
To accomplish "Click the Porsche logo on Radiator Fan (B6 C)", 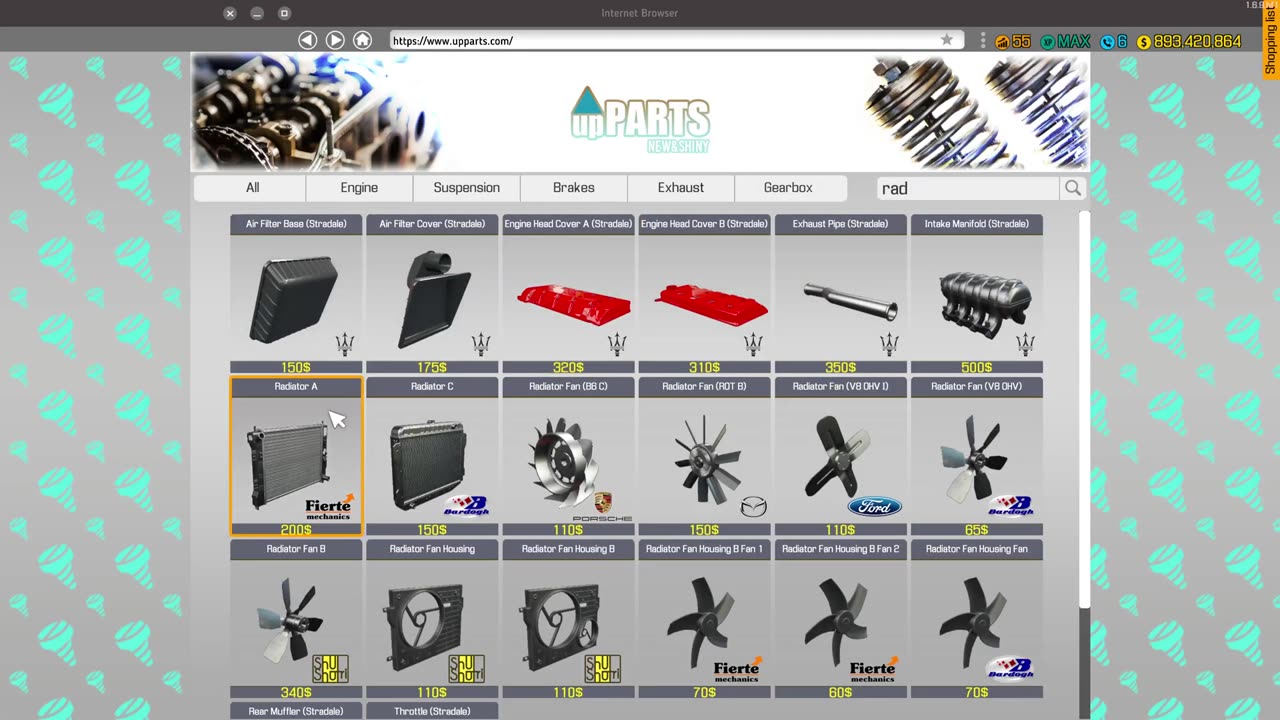I will 602,508.
